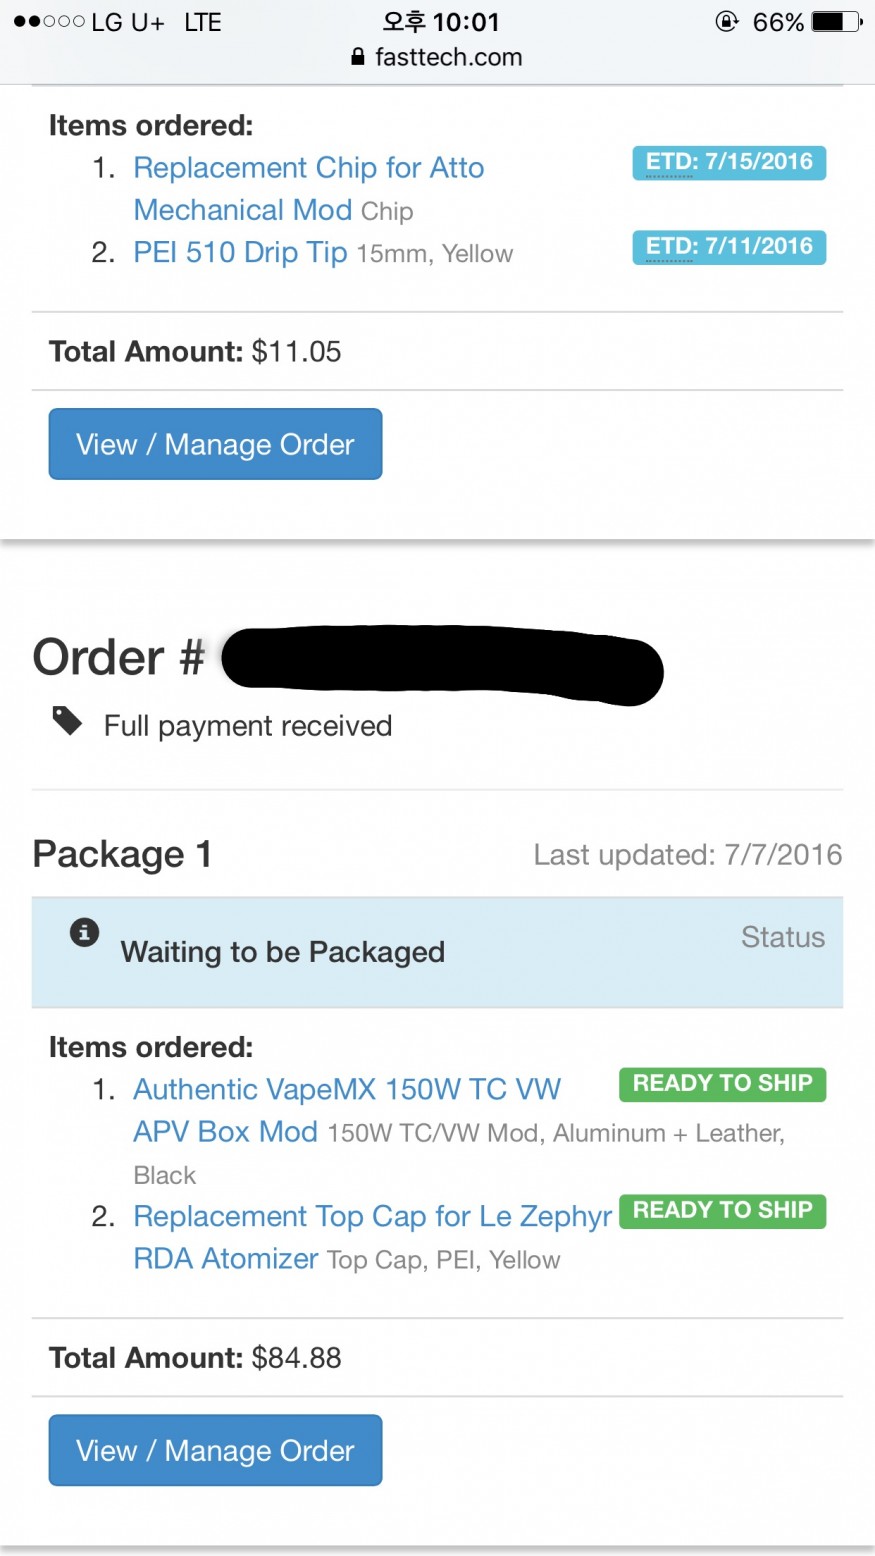875x1556 pixels.
Task: Tap the payment tag icon
Action: [67, 720]
